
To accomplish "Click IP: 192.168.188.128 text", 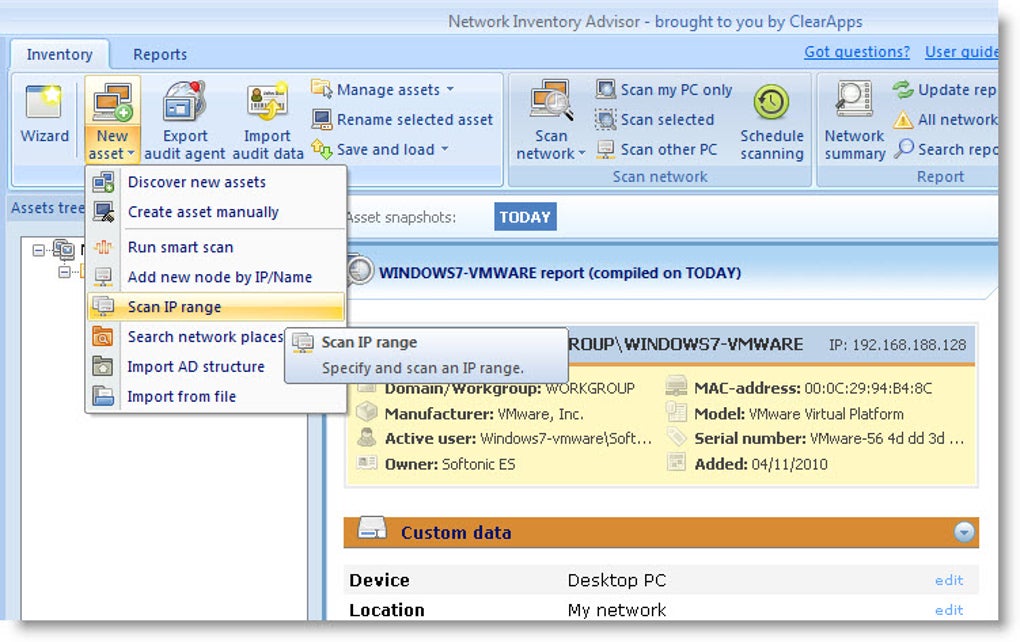I will [897, 345].
